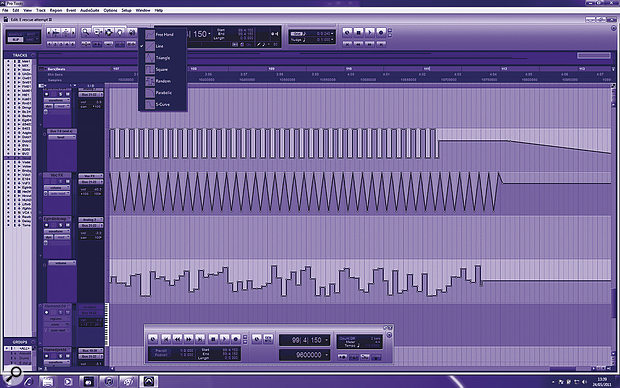The width and height of the screenshot is (620, 388).
Task: Choose the Line pencil shape
Action: tap(162, 46)
